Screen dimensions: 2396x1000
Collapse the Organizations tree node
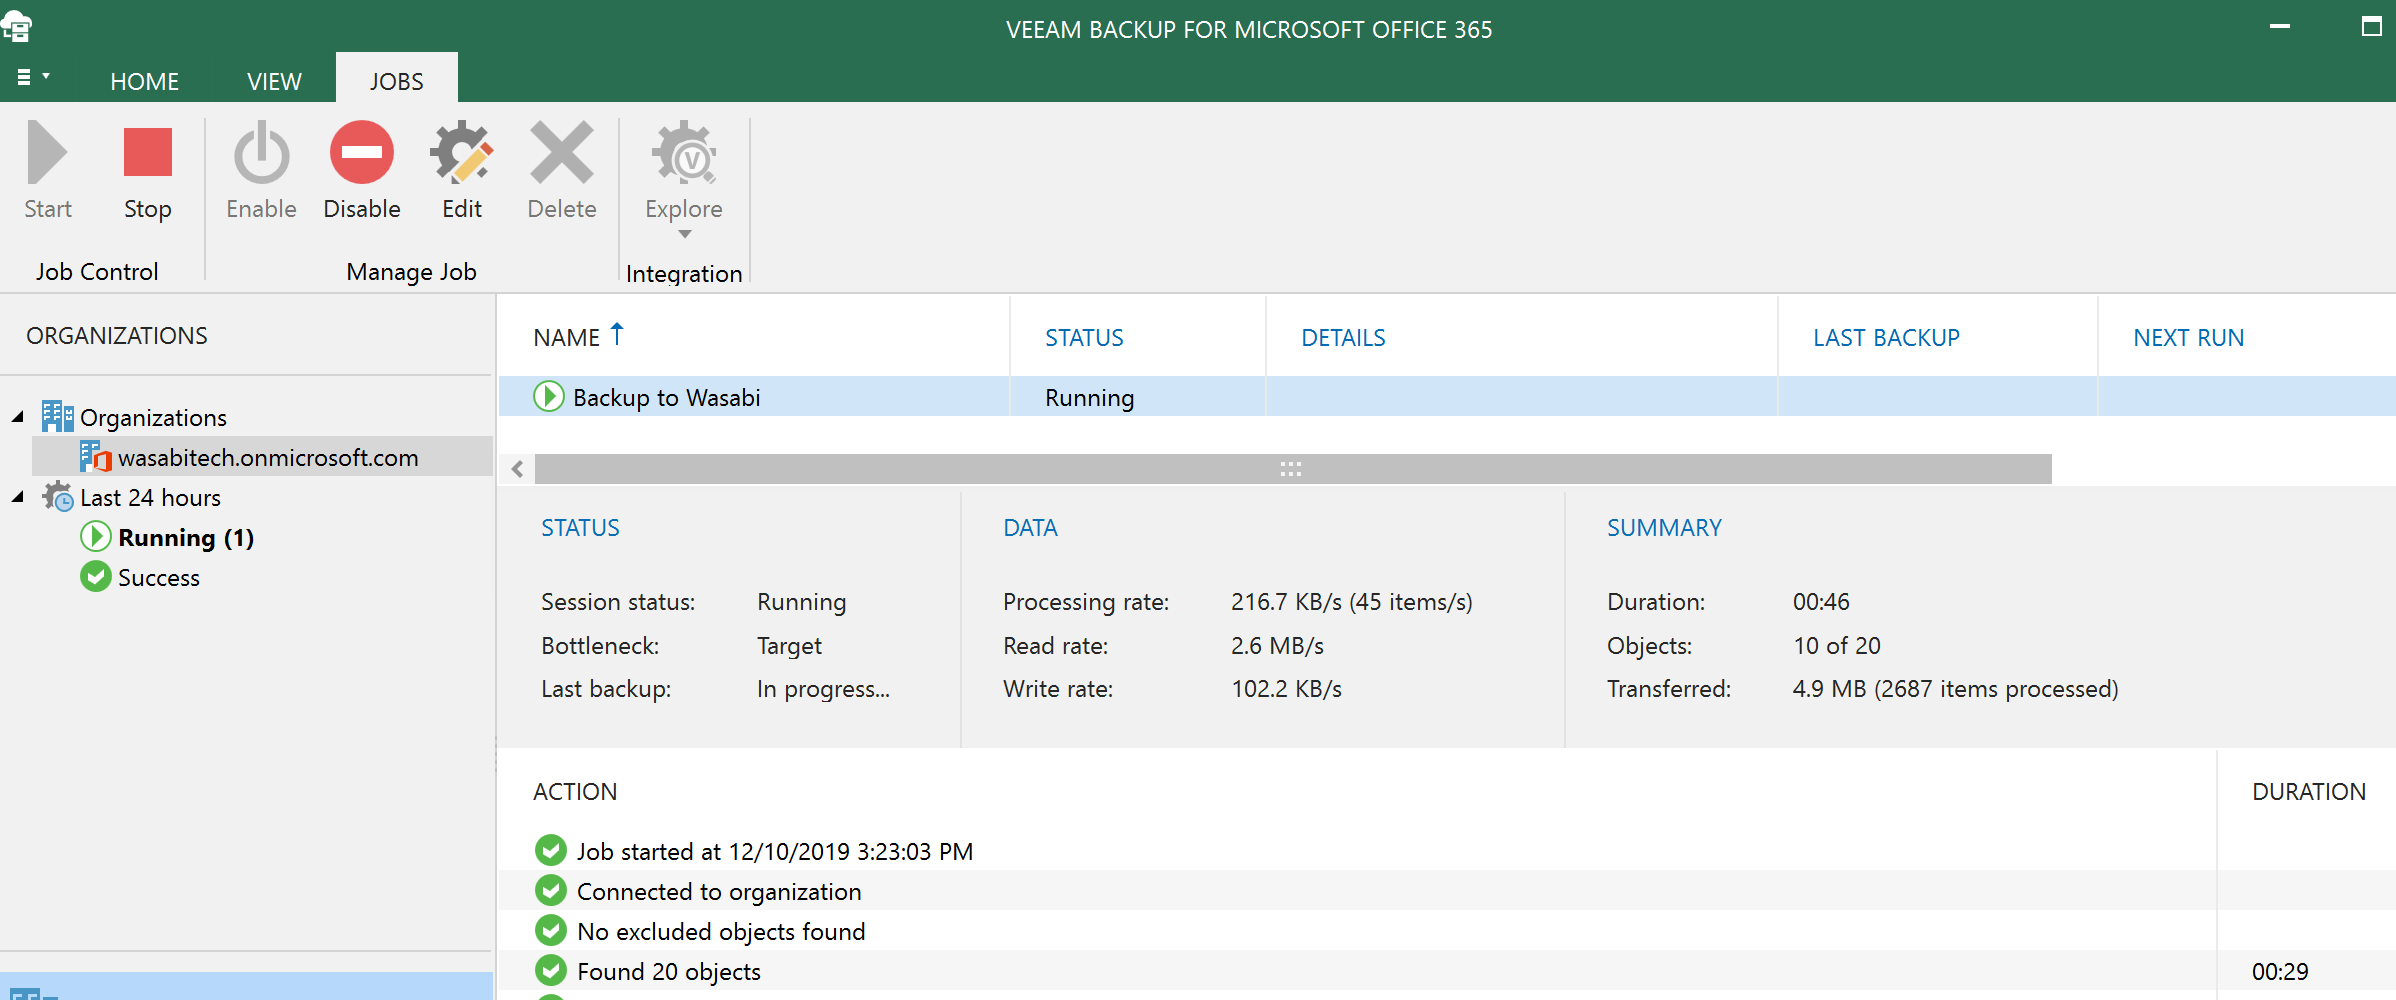[18, 417]
